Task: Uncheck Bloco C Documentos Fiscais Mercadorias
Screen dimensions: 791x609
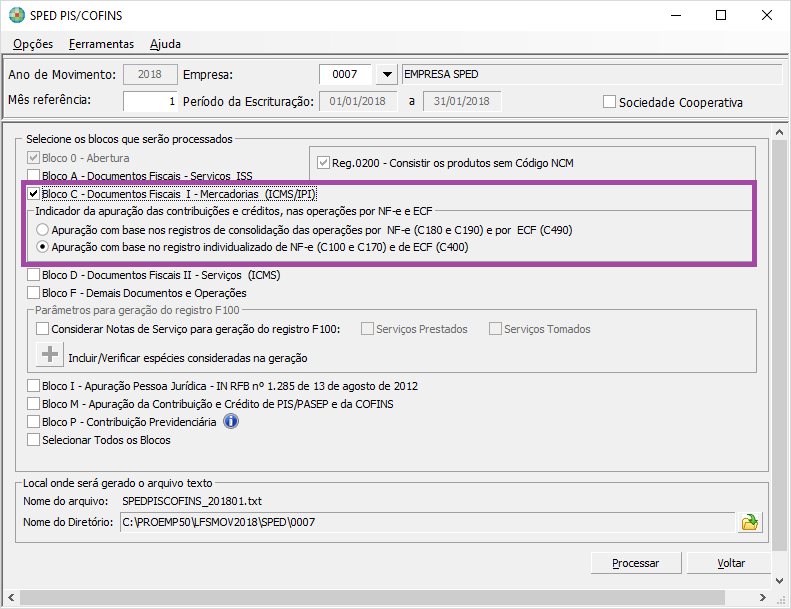Action: (34, 194)
